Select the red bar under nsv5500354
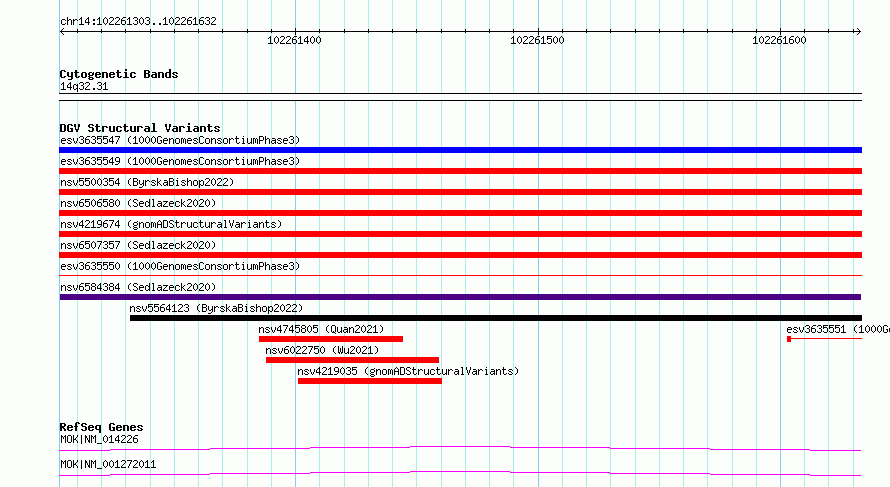The height and width of the screenshot is (487, 890). 460,192
